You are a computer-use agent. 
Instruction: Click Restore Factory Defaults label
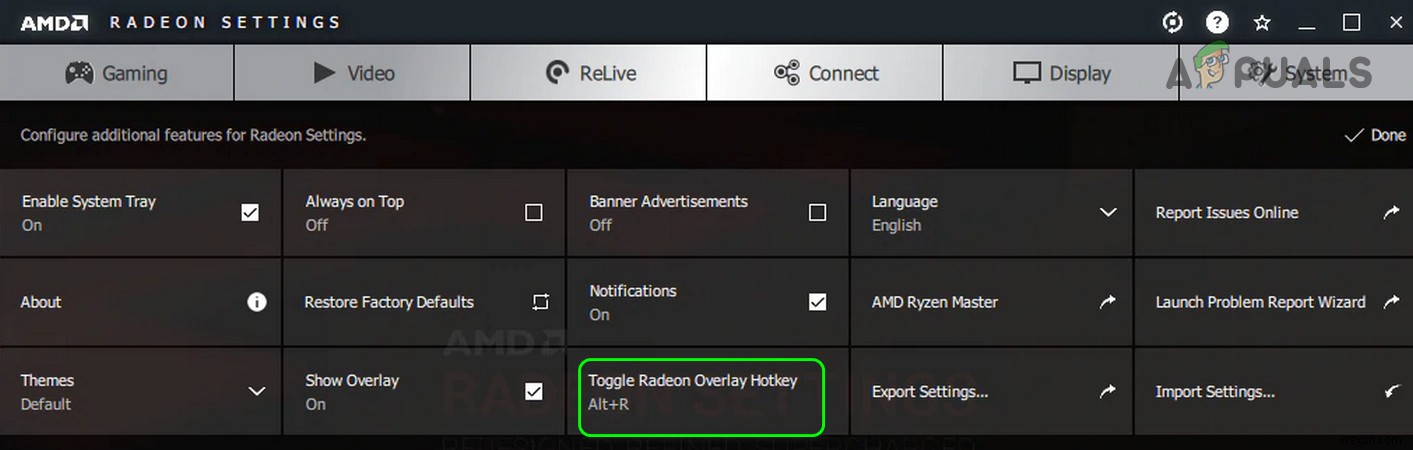pyautogui.click(x=389, y=302)
